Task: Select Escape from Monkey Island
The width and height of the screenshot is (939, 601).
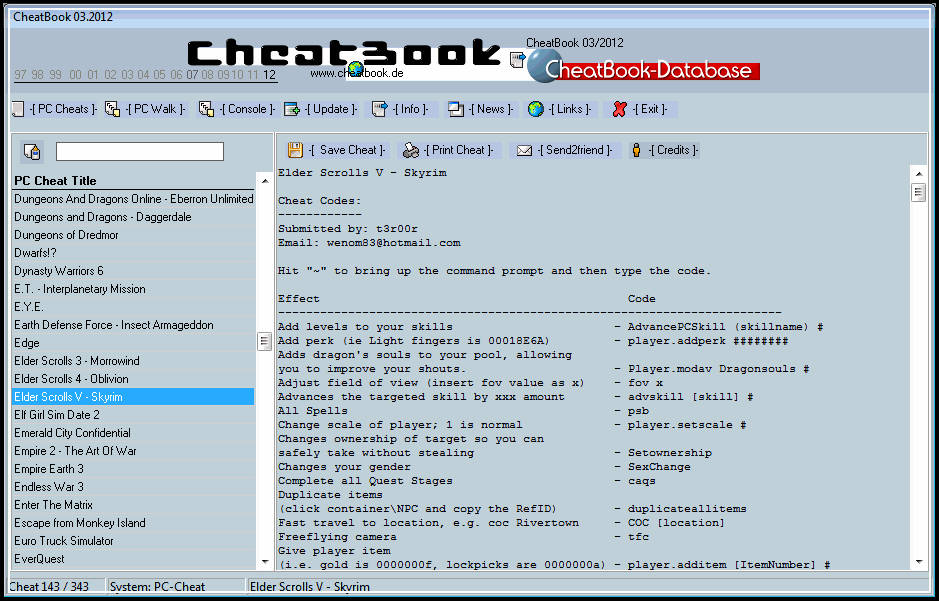Action: [134, 523]
